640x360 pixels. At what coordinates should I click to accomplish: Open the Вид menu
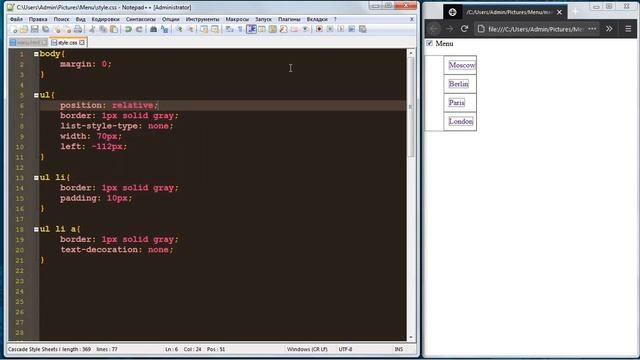[80, 19]
